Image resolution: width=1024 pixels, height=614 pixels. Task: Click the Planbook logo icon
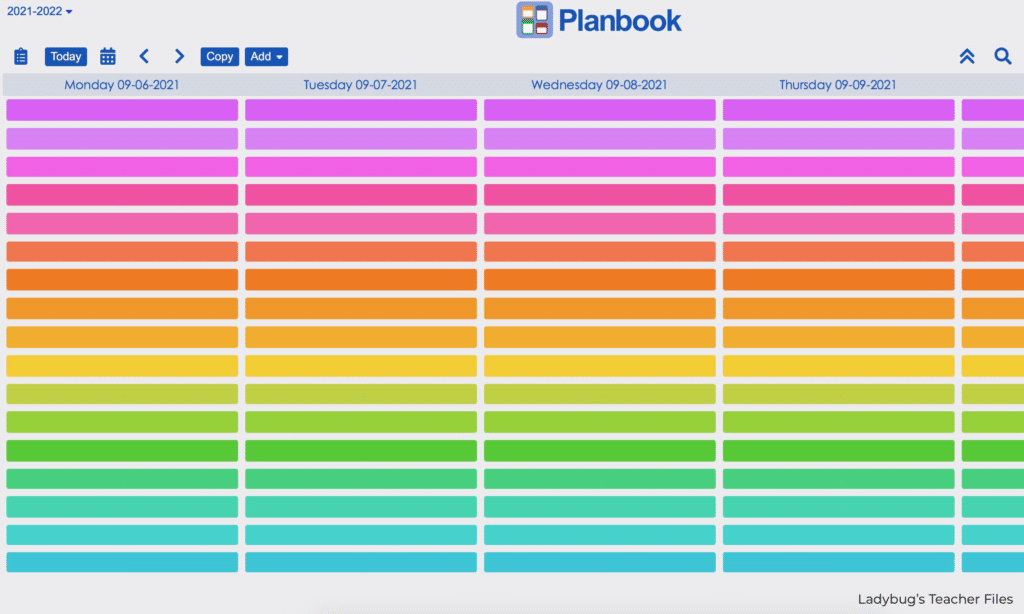(x=534, y=20)
